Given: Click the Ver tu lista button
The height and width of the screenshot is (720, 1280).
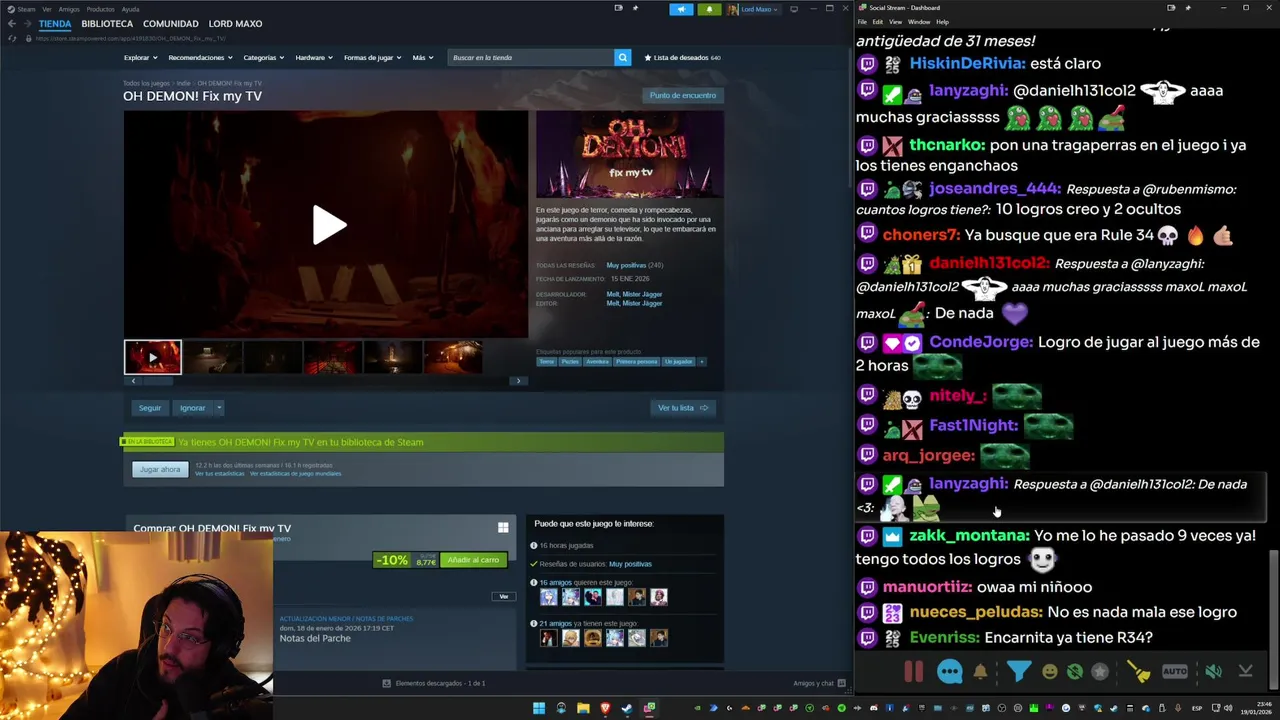Looking at the screenshot, I should (683, 407).
